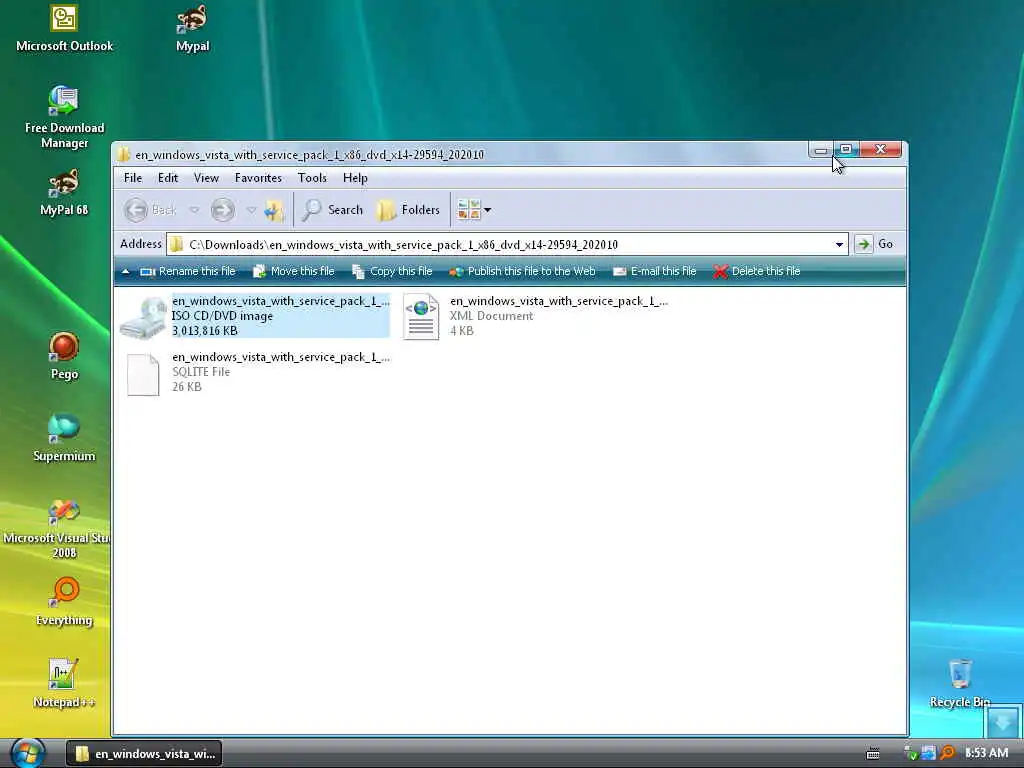1024x768 pixels.
Task: Open the address bar dropdown list
Action: [839, 244]
